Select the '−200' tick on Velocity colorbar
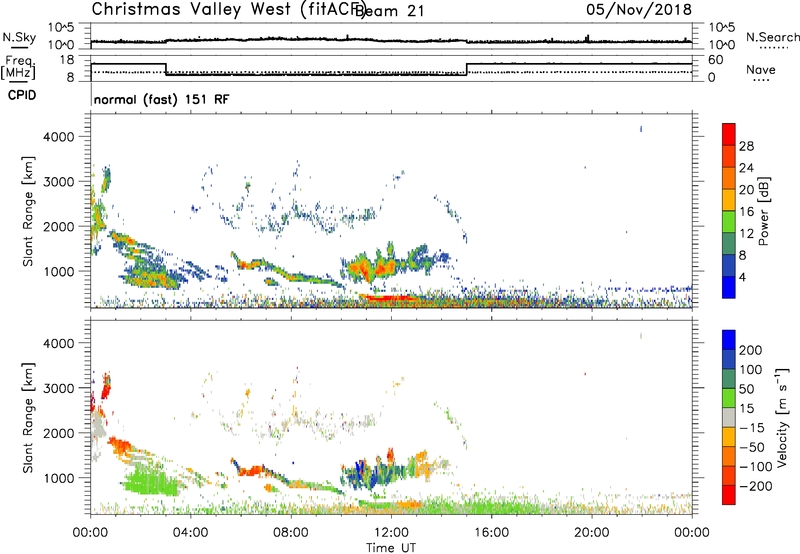800x554 pixels. pos(756,486)
